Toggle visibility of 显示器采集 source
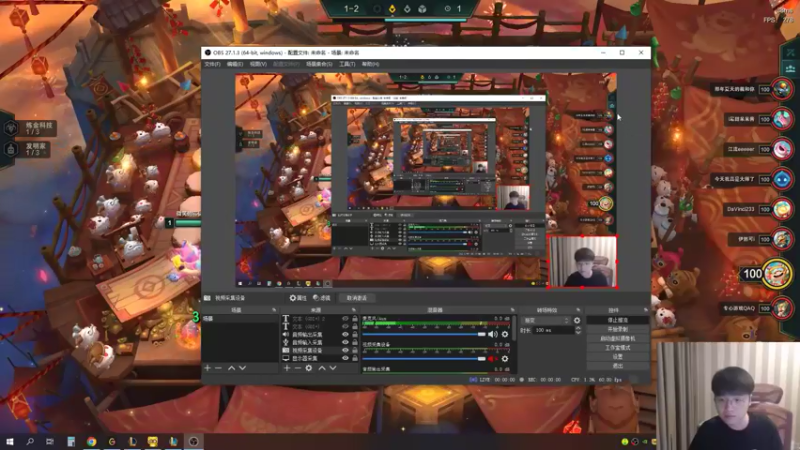 [x=345, y=358]
